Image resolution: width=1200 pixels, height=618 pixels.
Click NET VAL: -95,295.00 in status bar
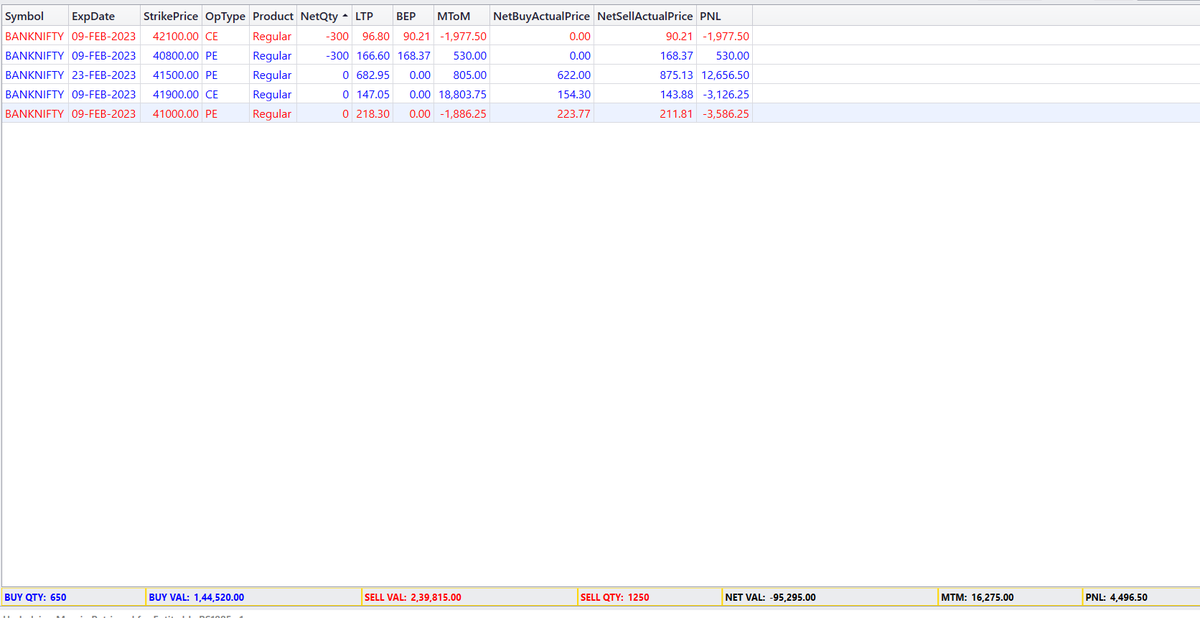pos(770,598)
